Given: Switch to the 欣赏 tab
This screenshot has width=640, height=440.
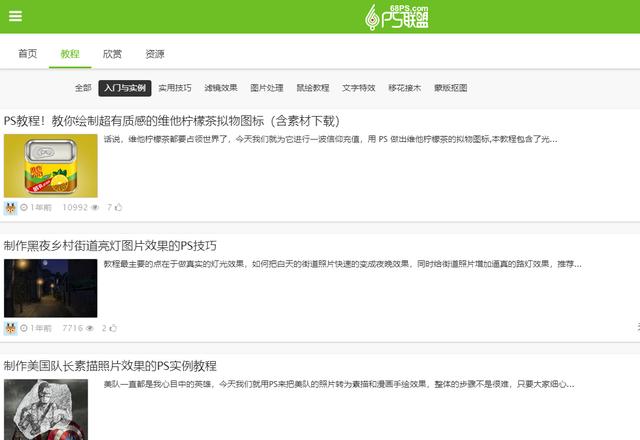Looking at the screenshot, I should pyautogui.click(x=112, y=53).
